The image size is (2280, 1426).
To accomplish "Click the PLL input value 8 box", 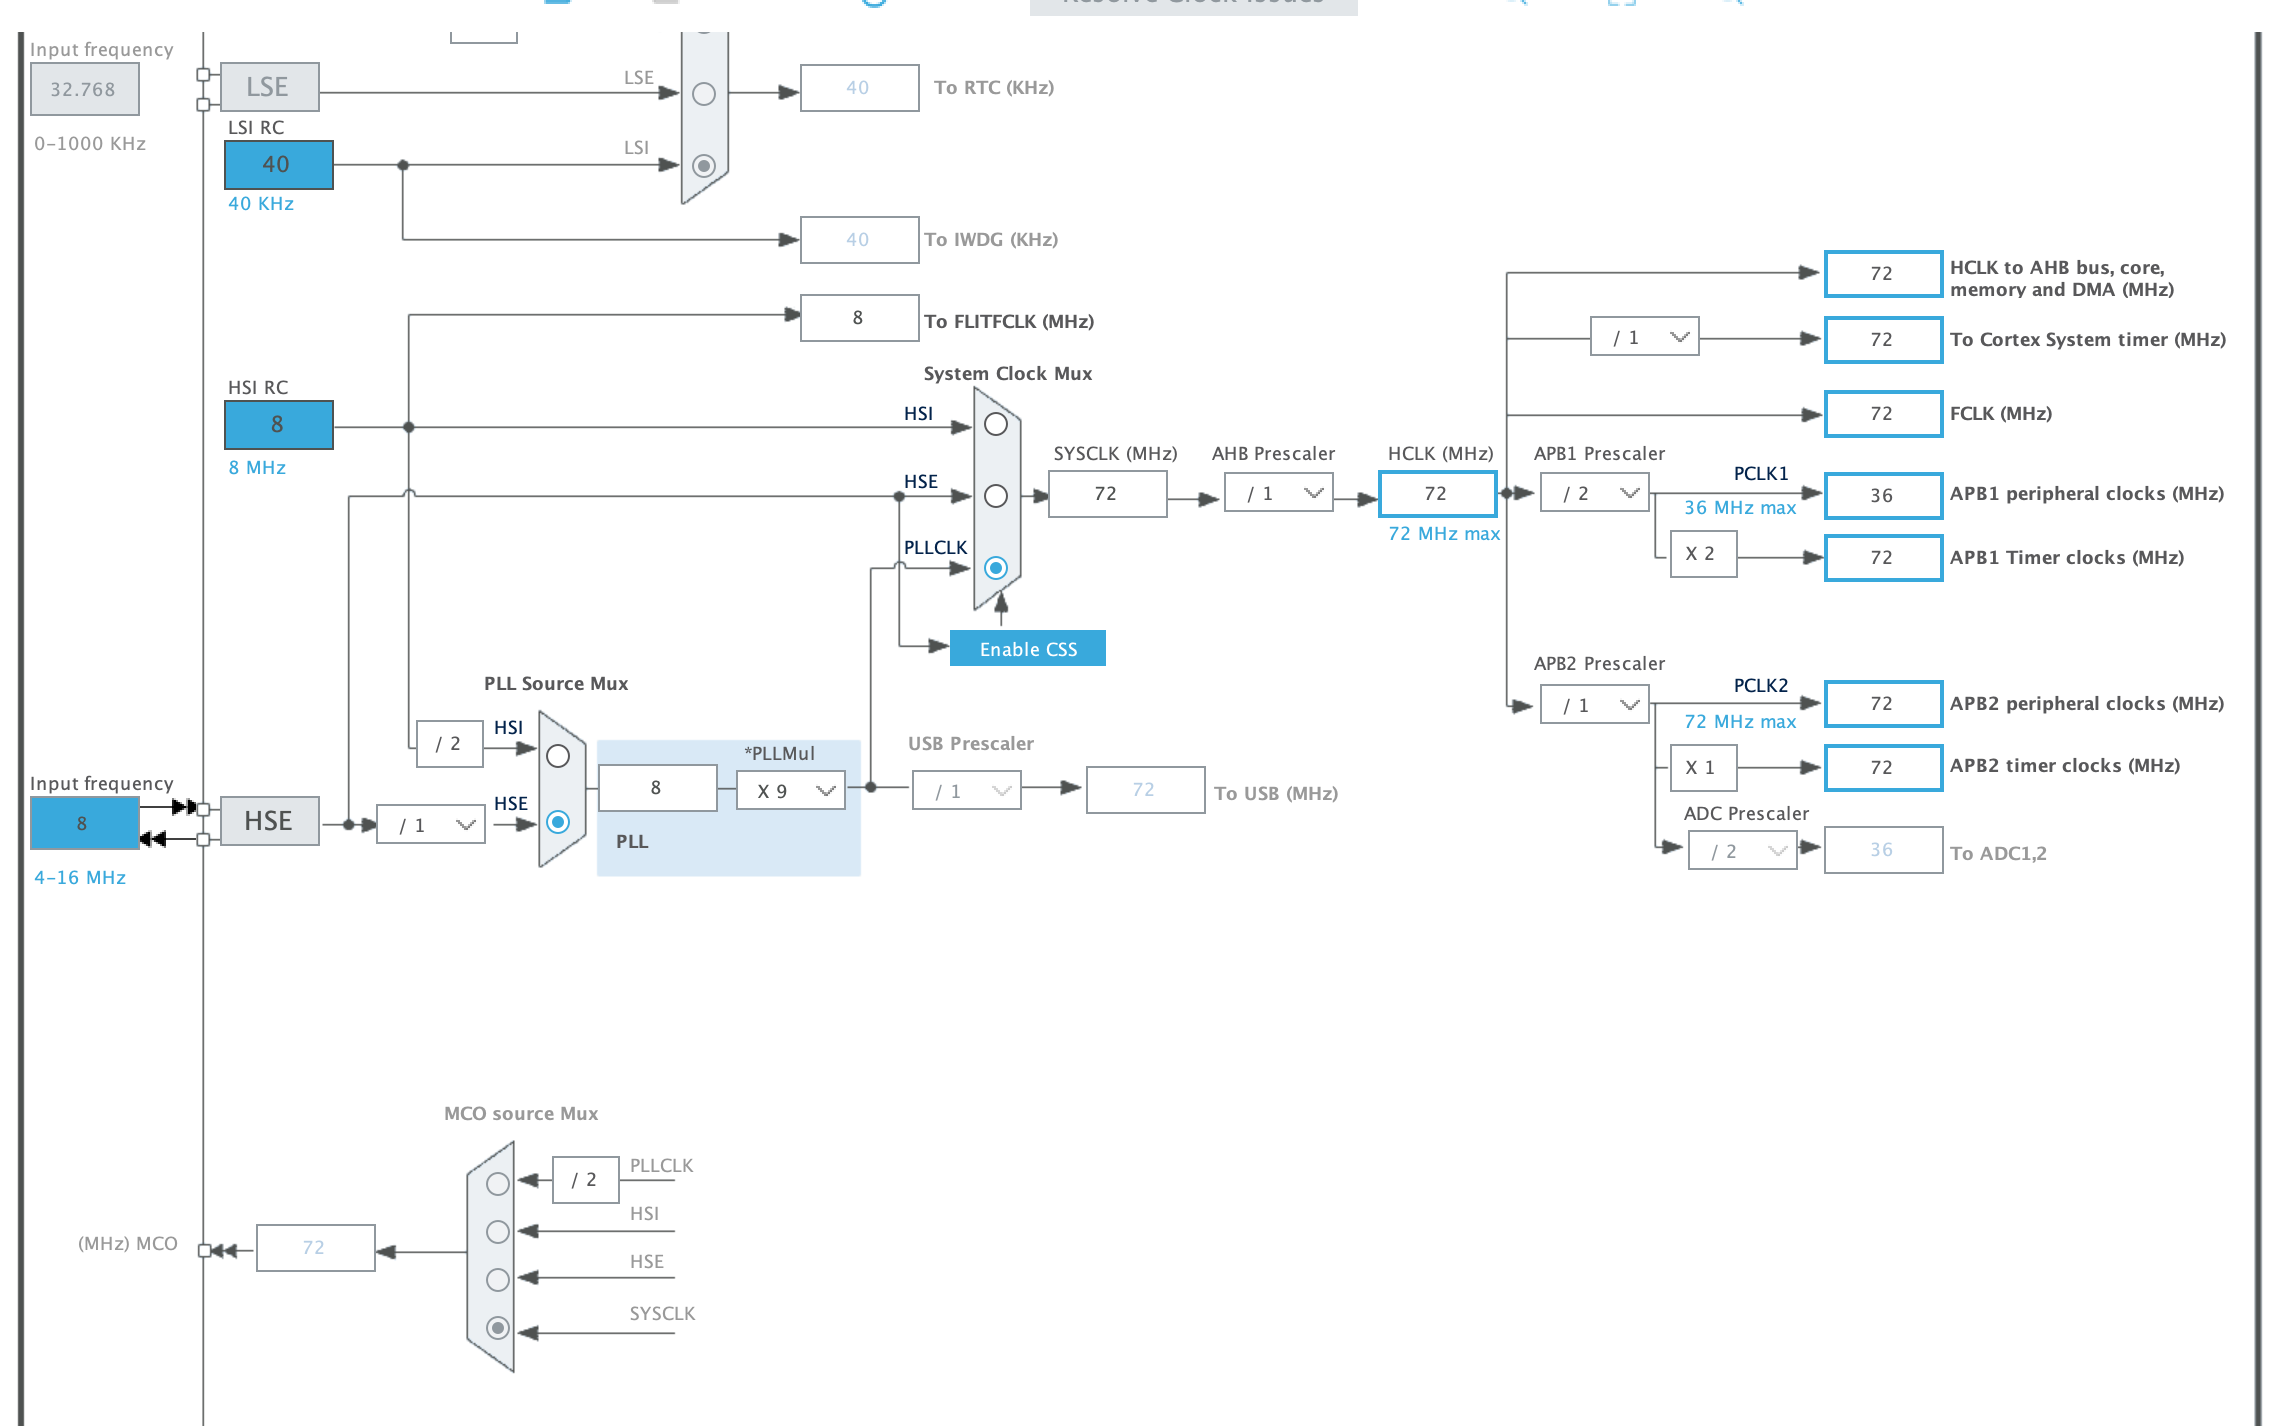I will [x=658, y=788].
